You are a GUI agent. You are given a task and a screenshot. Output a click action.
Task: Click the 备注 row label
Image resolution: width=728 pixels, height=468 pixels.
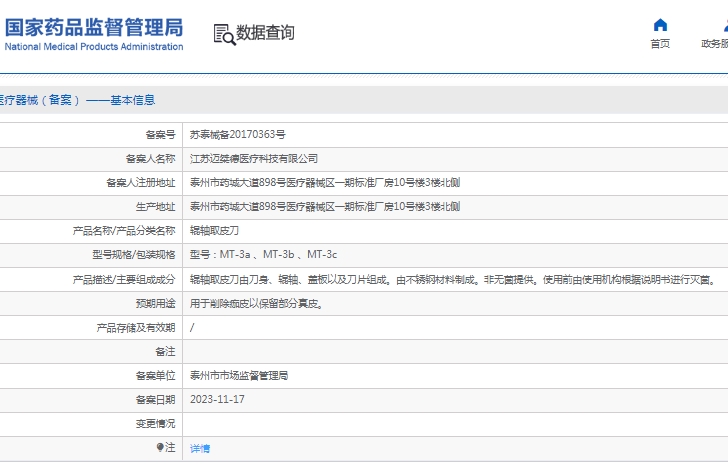[165, 352]
